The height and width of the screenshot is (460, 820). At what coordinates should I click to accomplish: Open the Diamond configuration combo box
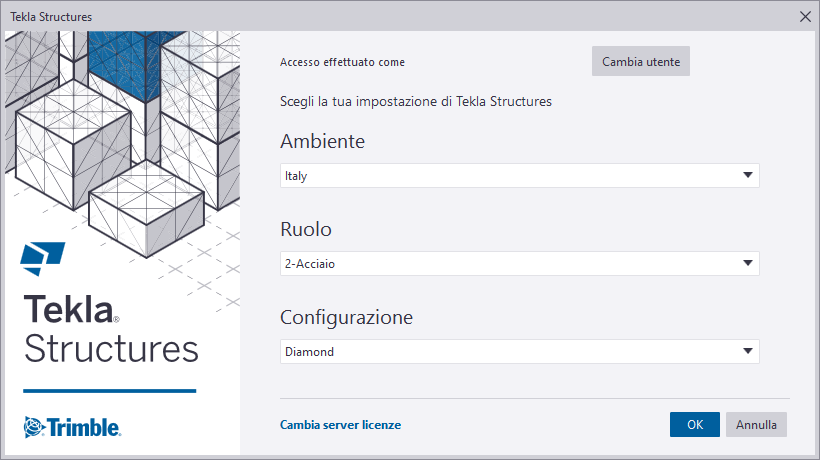(519, 351)
